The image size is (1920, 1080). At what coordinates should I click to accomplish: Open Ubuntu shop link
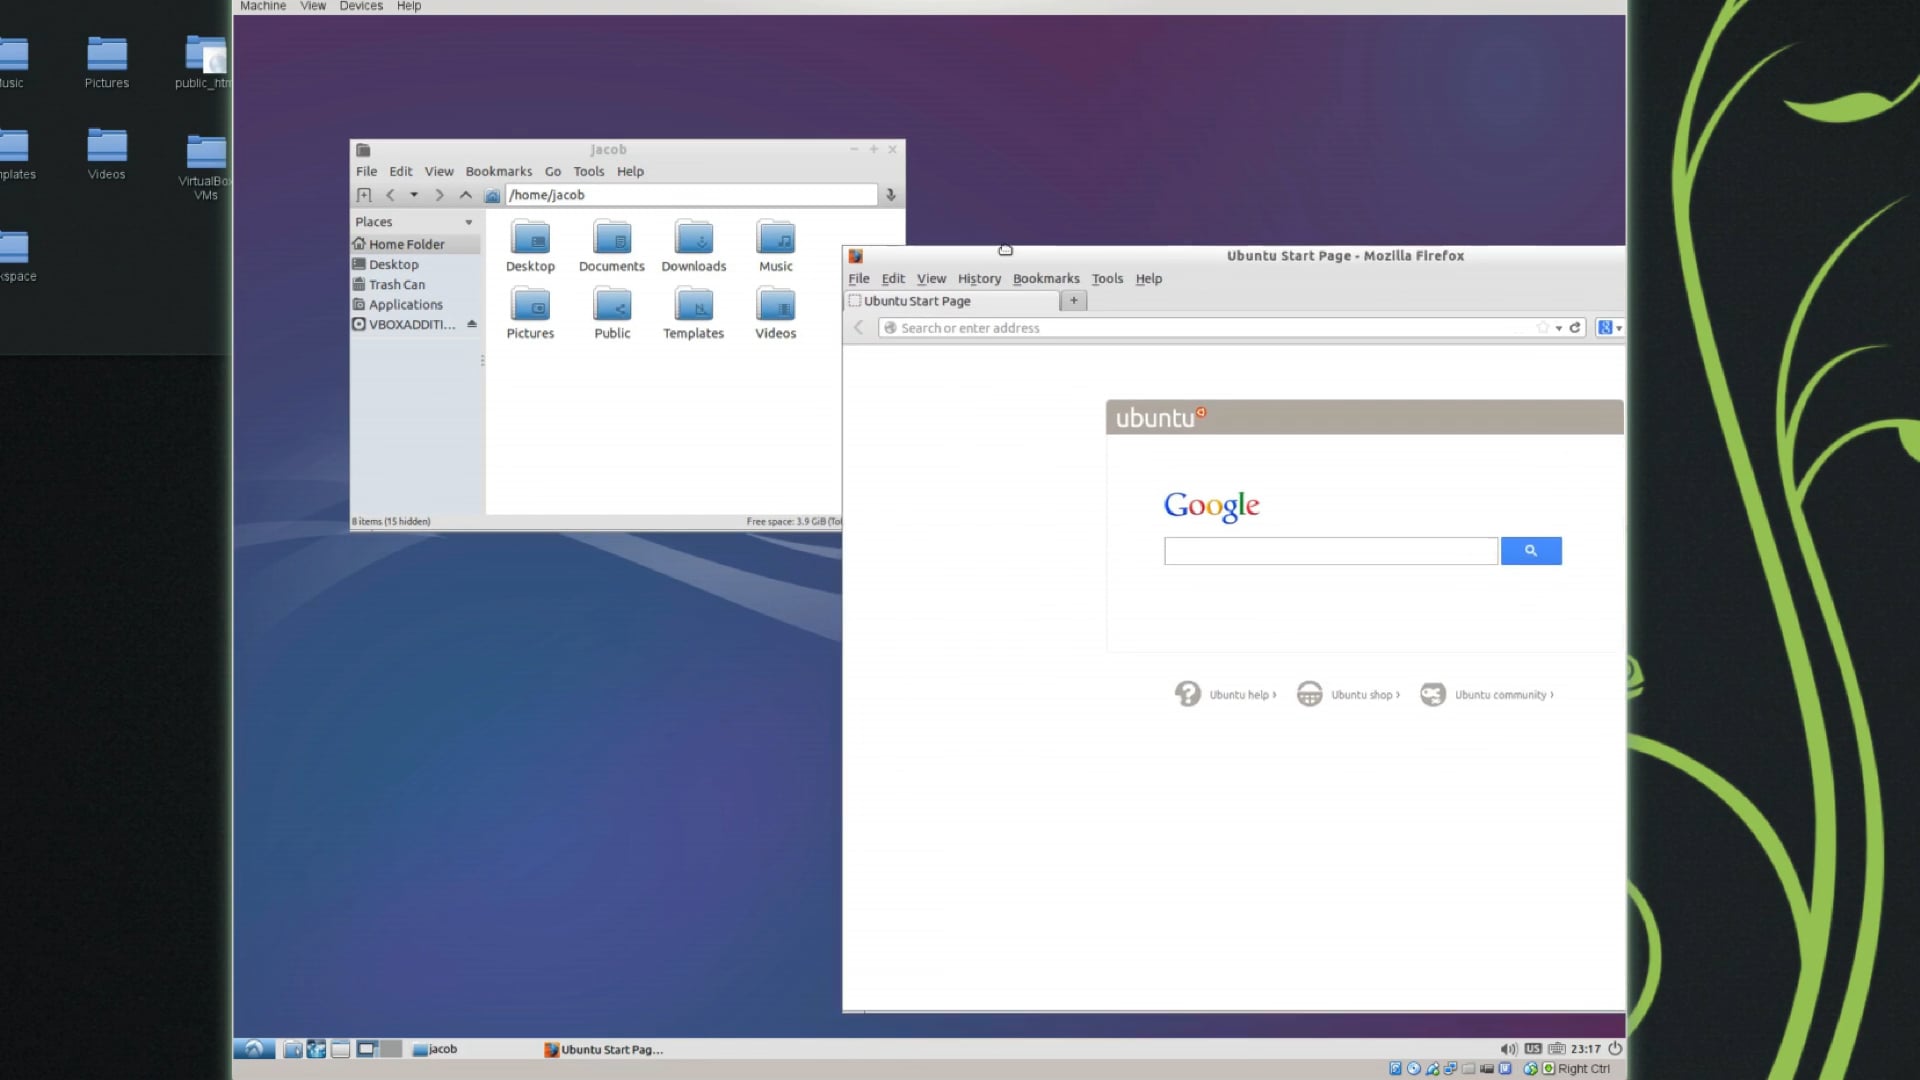1349,694
